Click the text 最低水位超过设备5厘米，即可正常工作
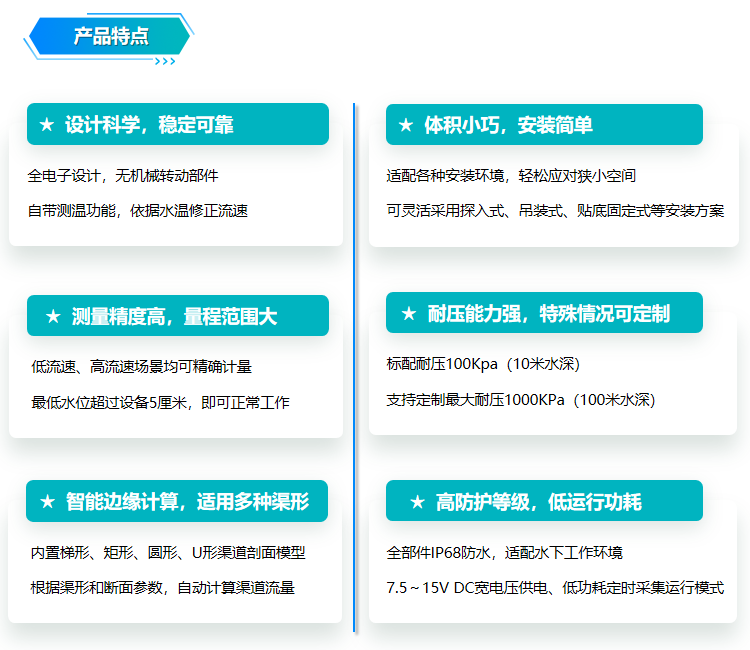Screen dimensions: 750x650 coord(160,402)
